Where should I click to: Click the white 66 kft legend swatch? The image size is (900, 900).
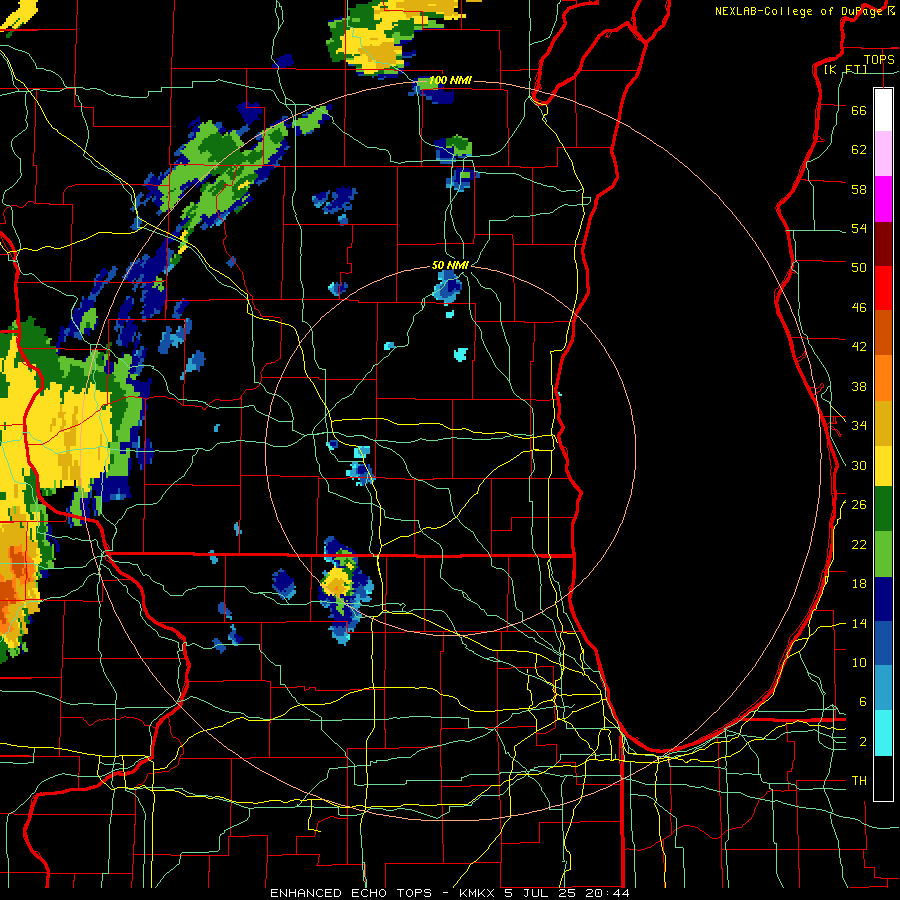pyautogui.click(x=883, y=110)
